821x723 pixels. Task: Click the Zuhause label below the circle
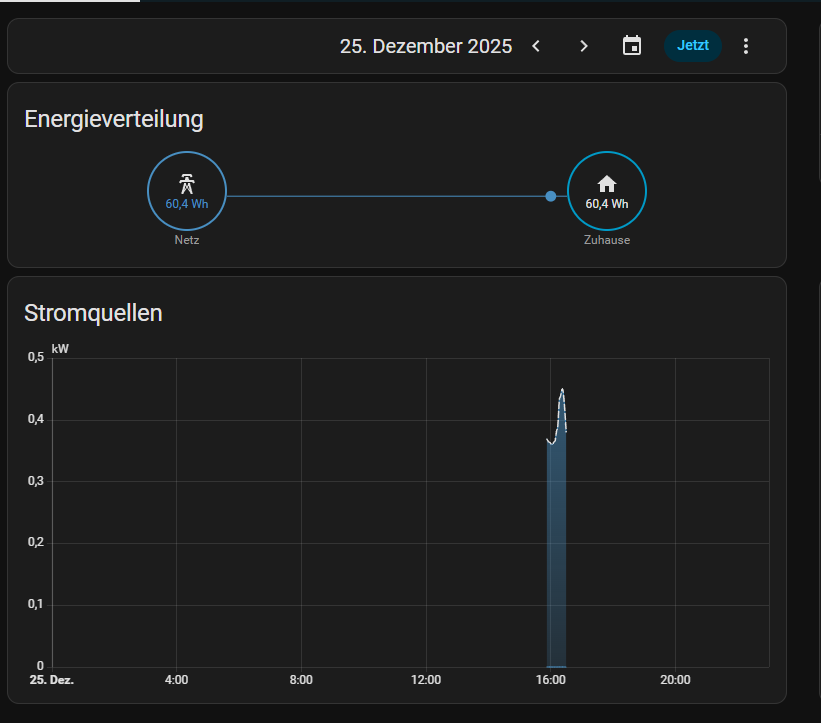(606, 241)
